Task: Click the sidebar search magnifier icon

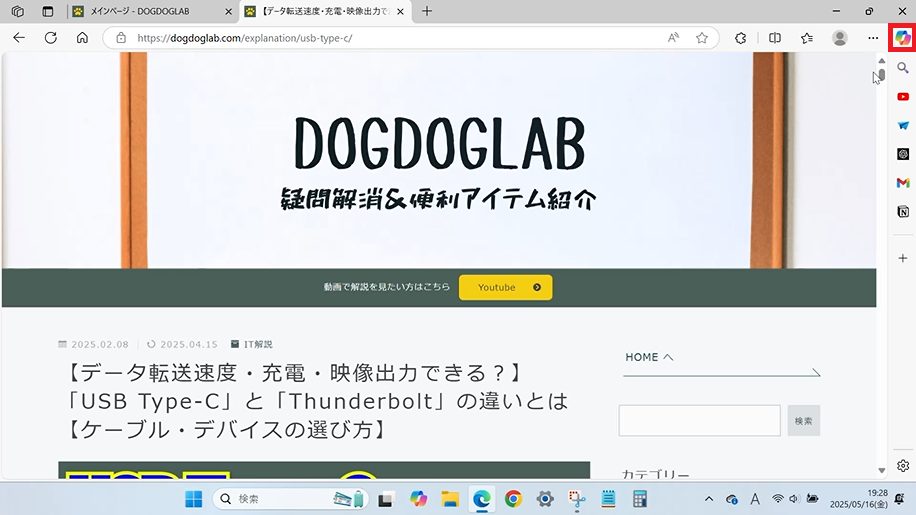Action: (x=902, y=67)
